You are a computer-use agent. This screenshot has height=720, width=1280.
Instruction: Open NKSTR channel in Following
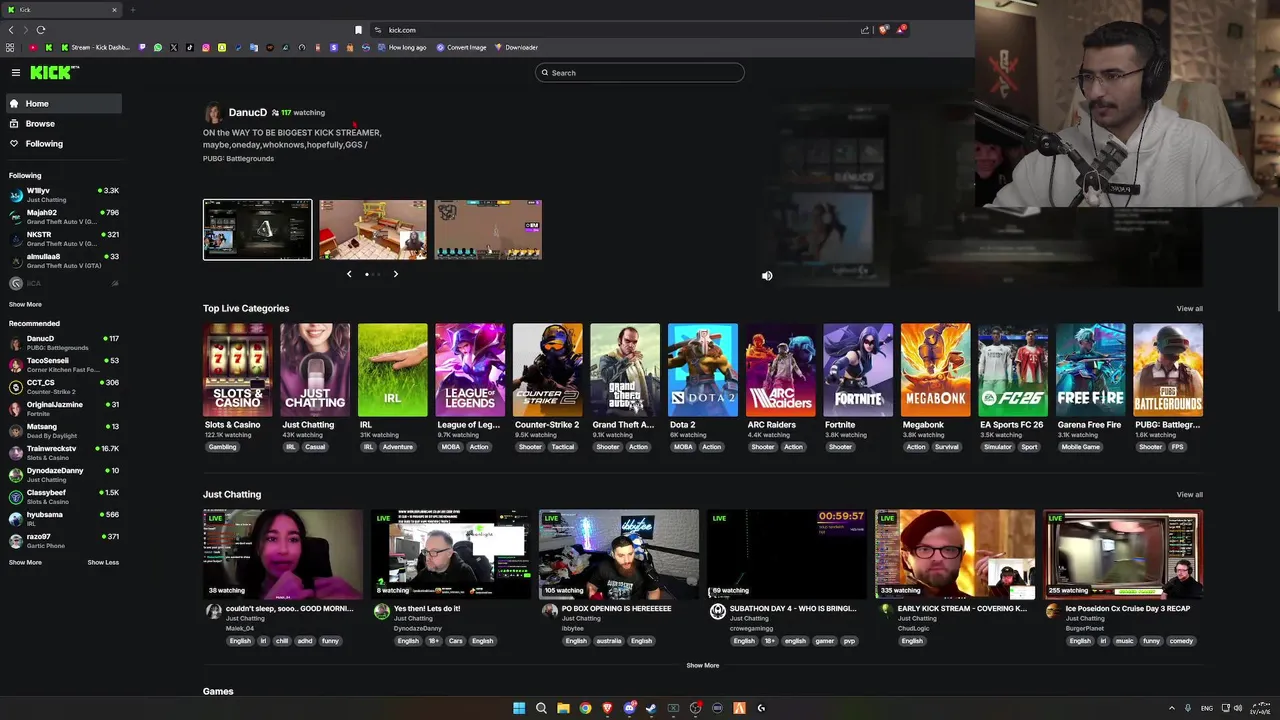coord(64,238)
